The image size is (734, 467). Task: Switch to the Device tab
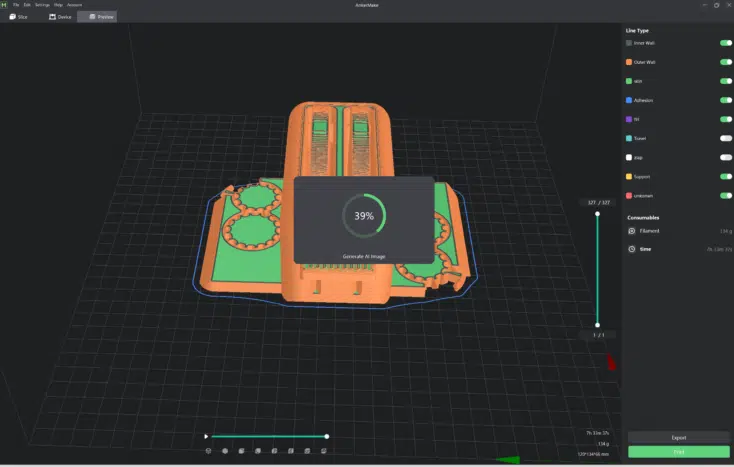pyautogui.click(x=59, y=17)
